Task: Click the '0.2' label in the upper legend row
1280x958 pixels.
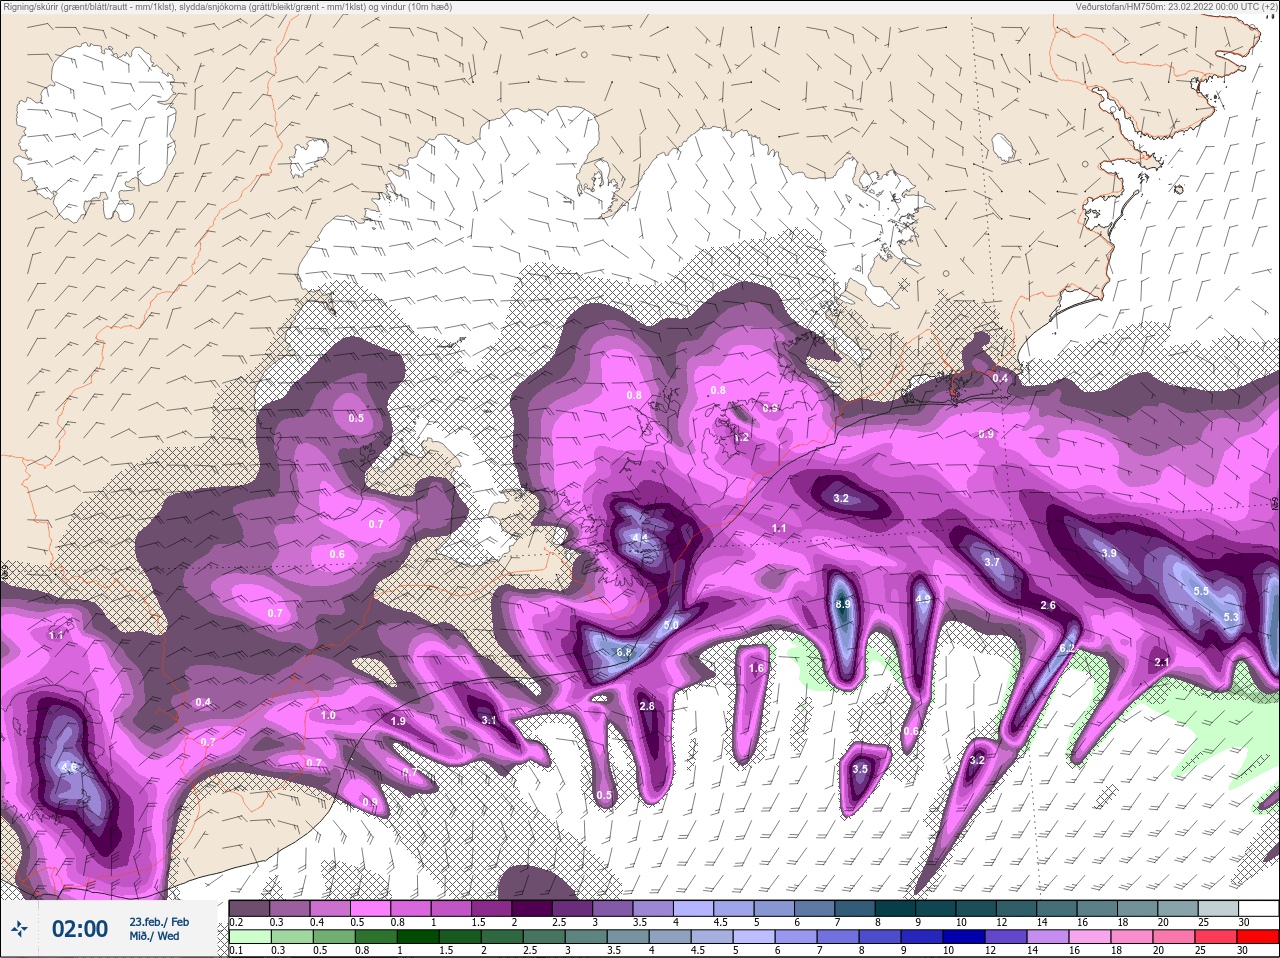Action: (x=236, y=922)
